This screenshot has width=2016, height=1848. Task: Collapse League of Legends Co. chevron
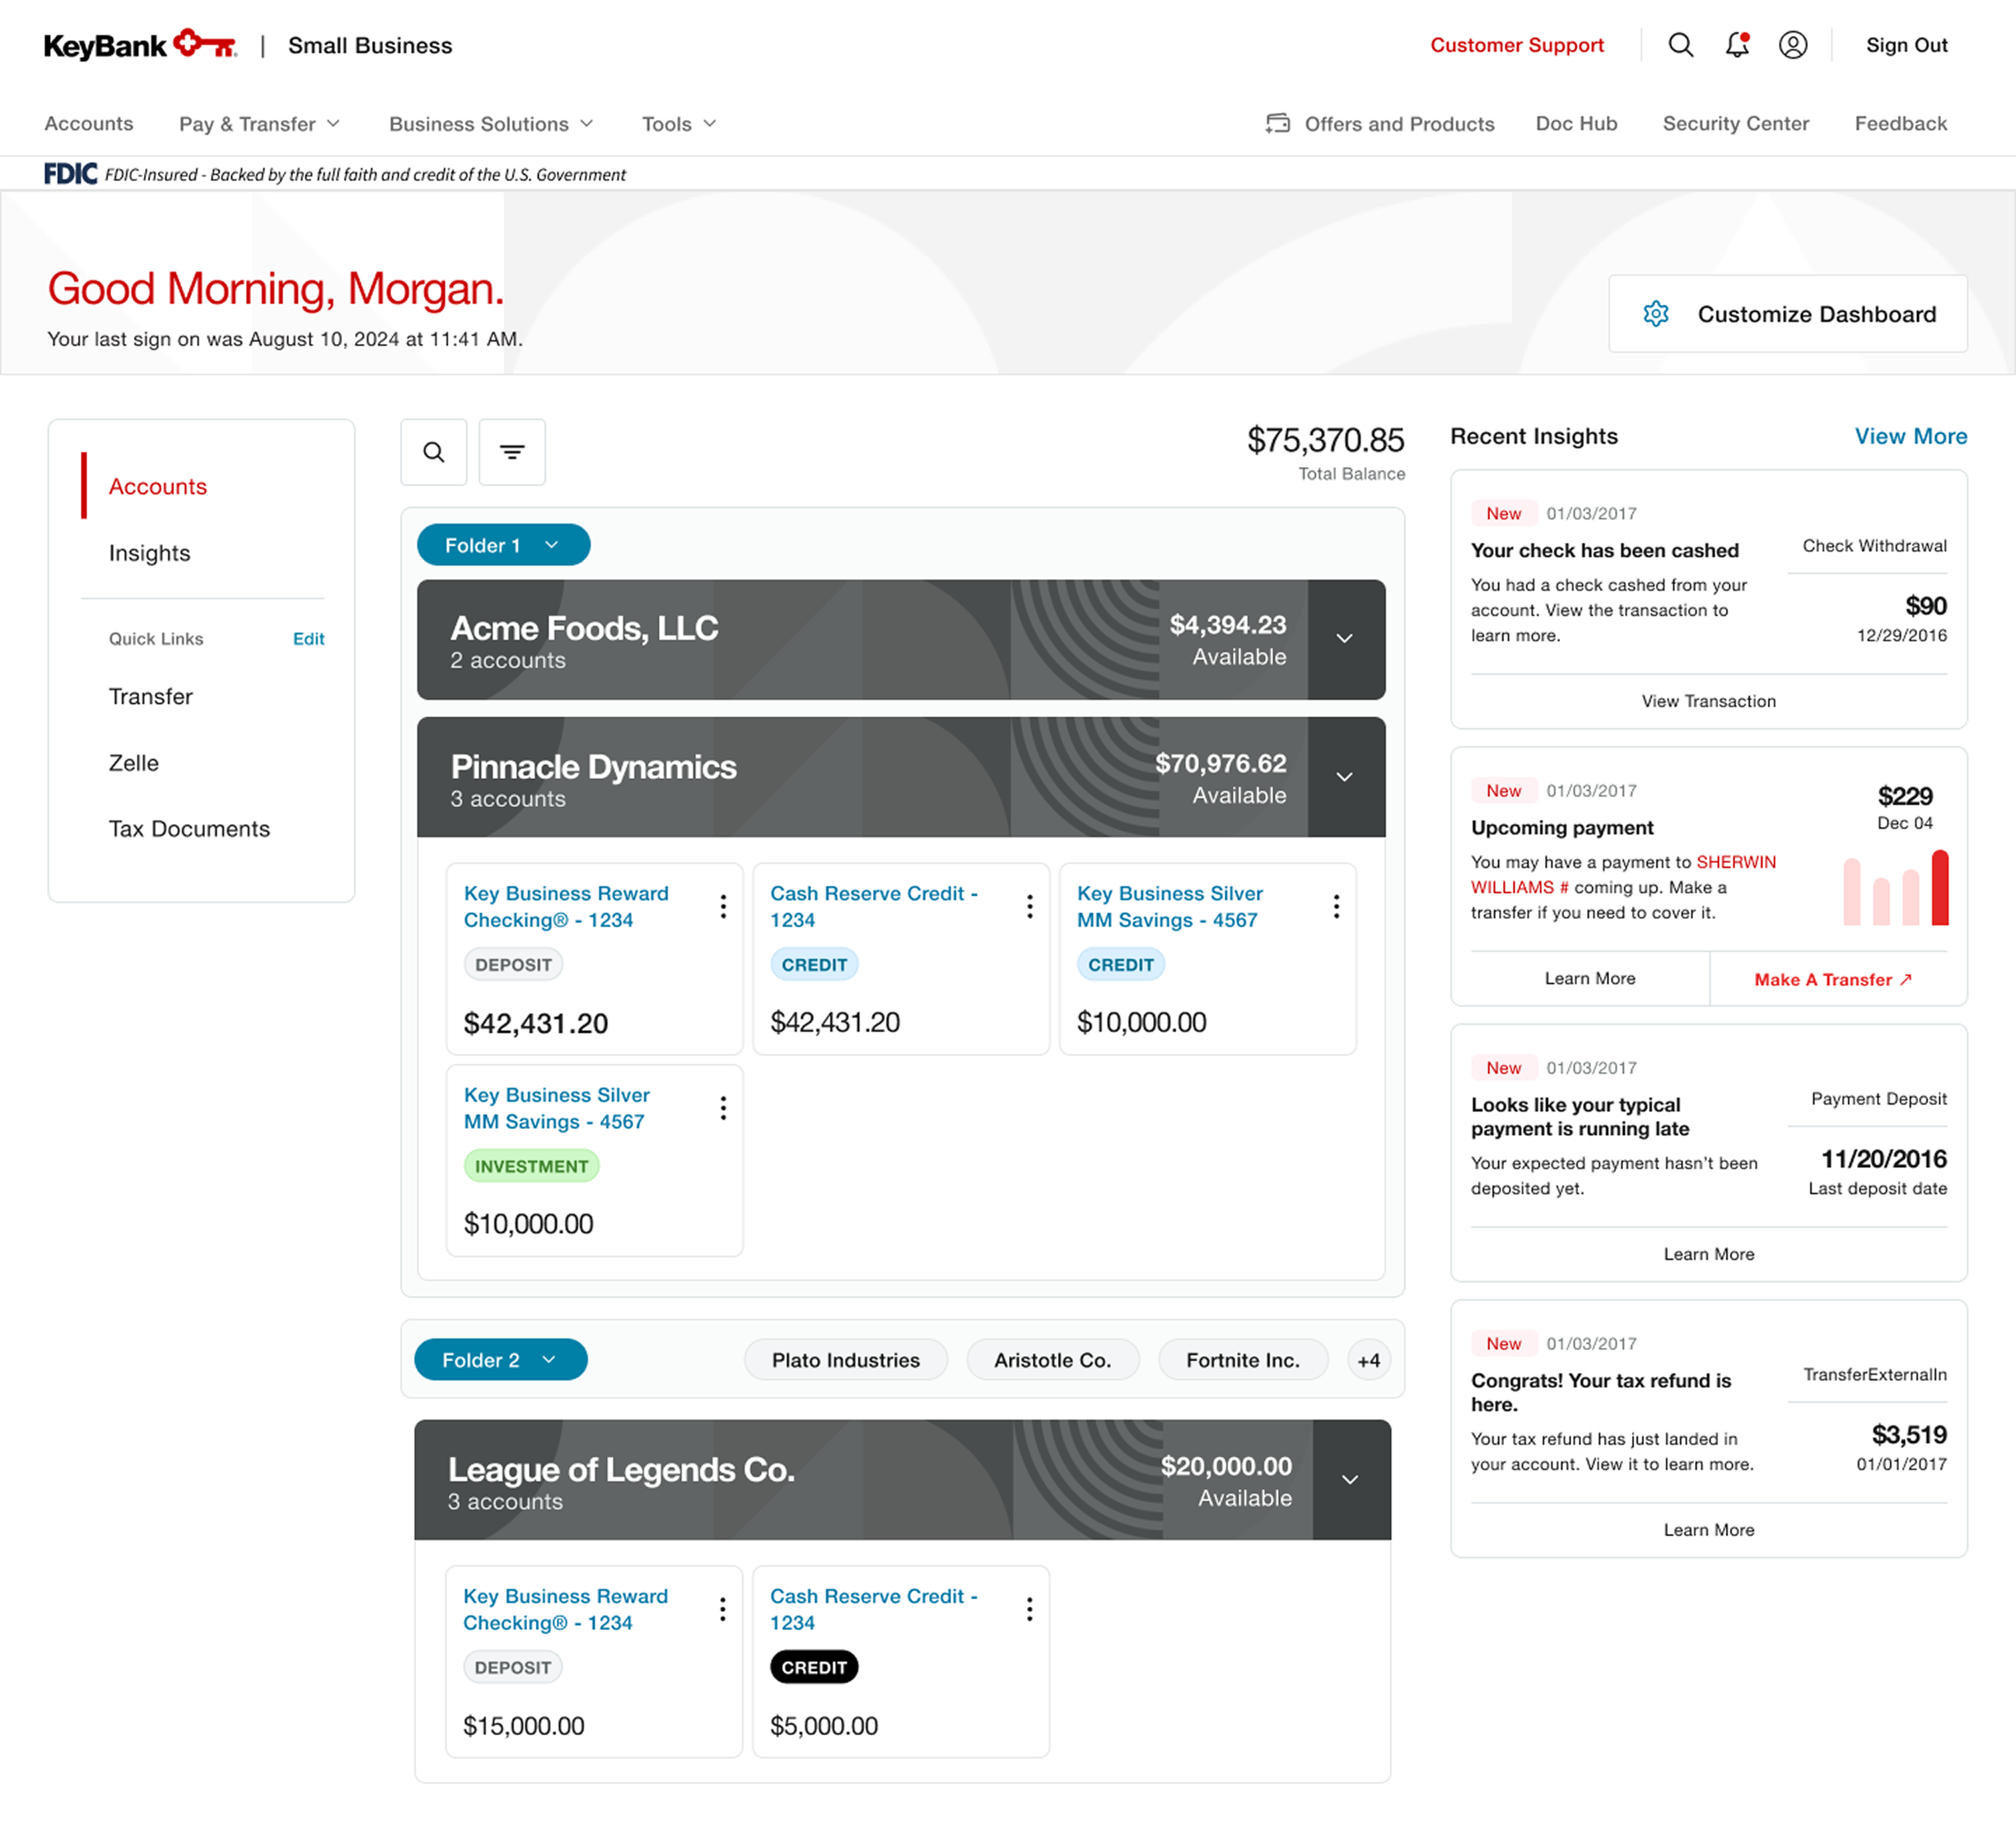(1350, 1480)
